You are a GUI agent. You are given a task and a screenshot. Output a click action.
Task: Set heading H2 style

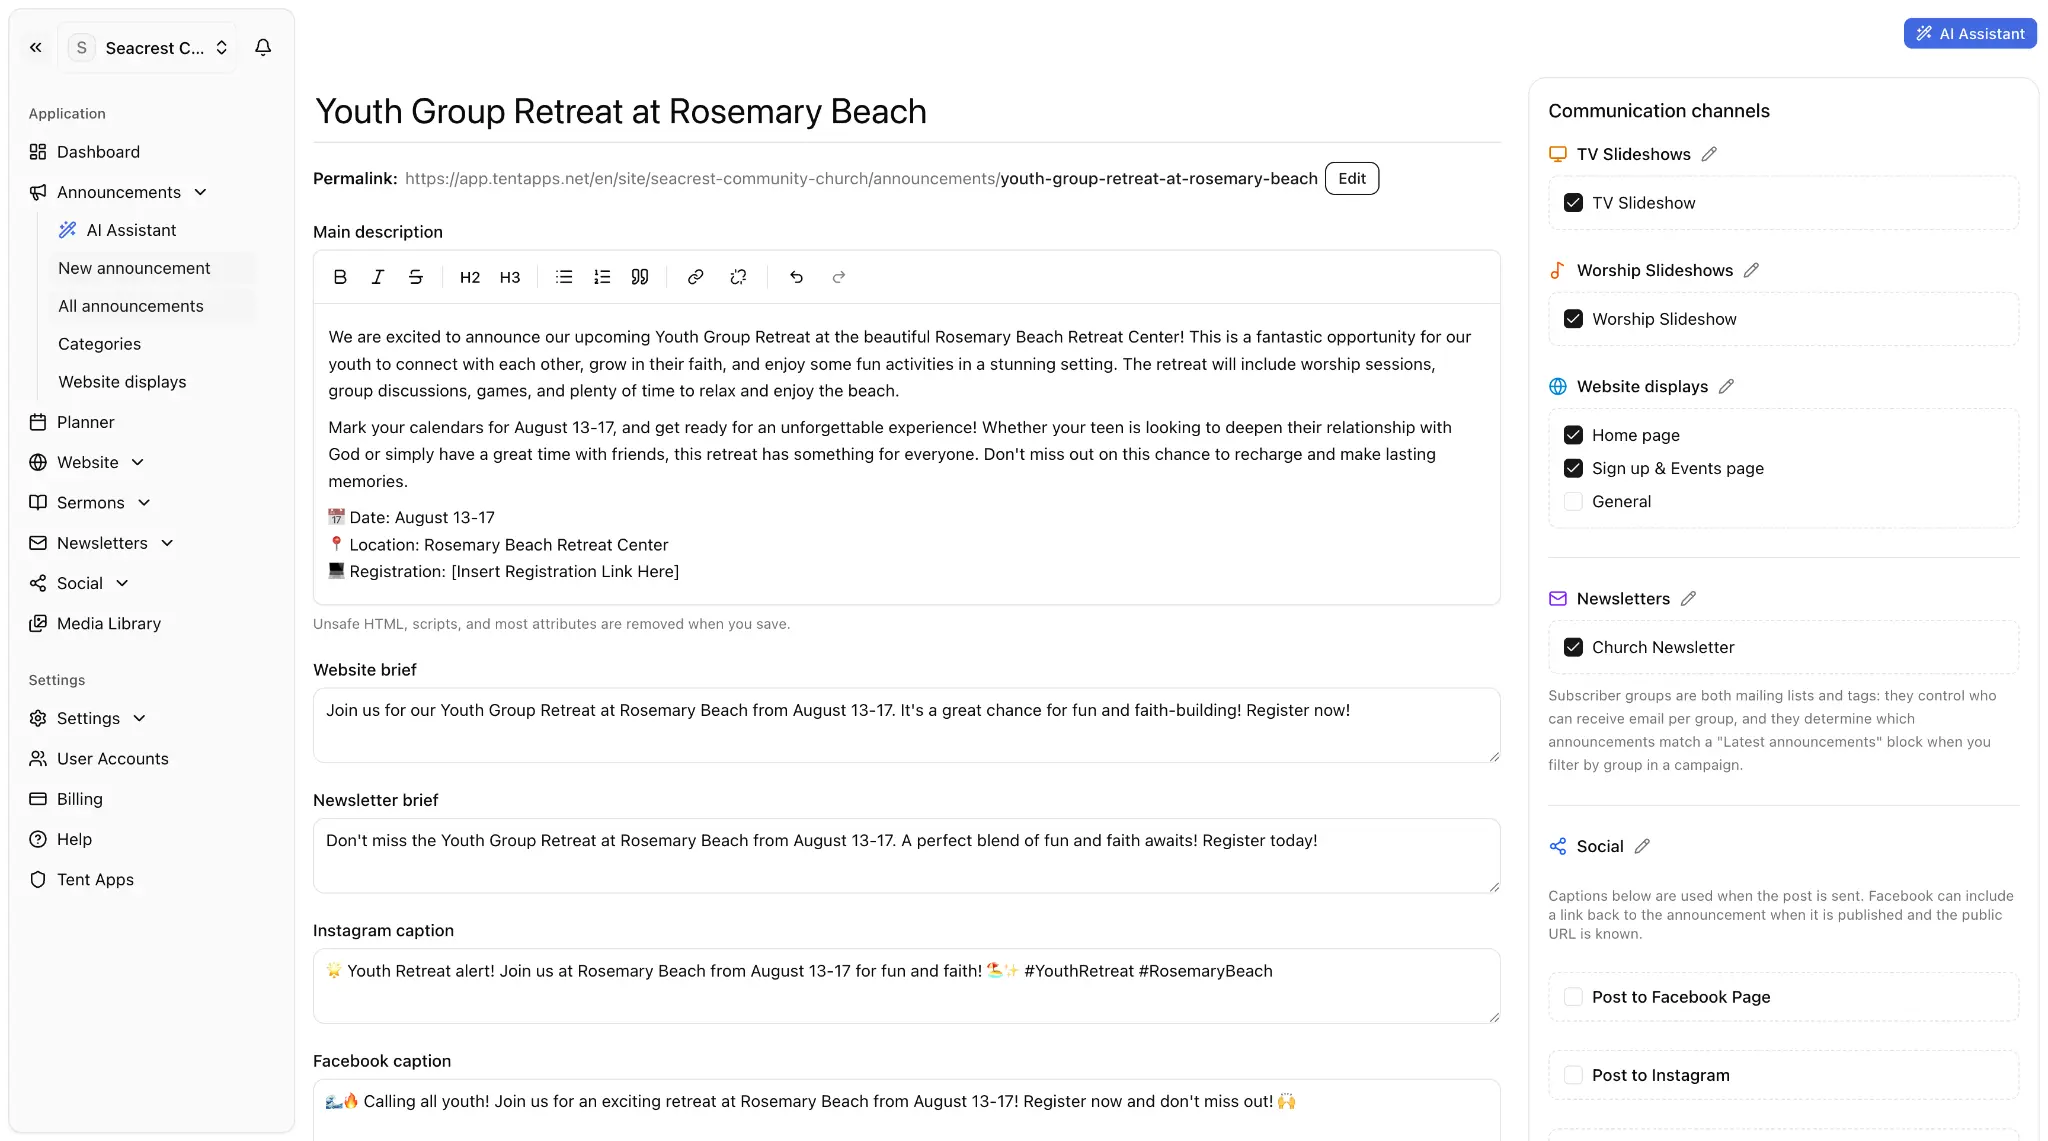click(470, 277)
